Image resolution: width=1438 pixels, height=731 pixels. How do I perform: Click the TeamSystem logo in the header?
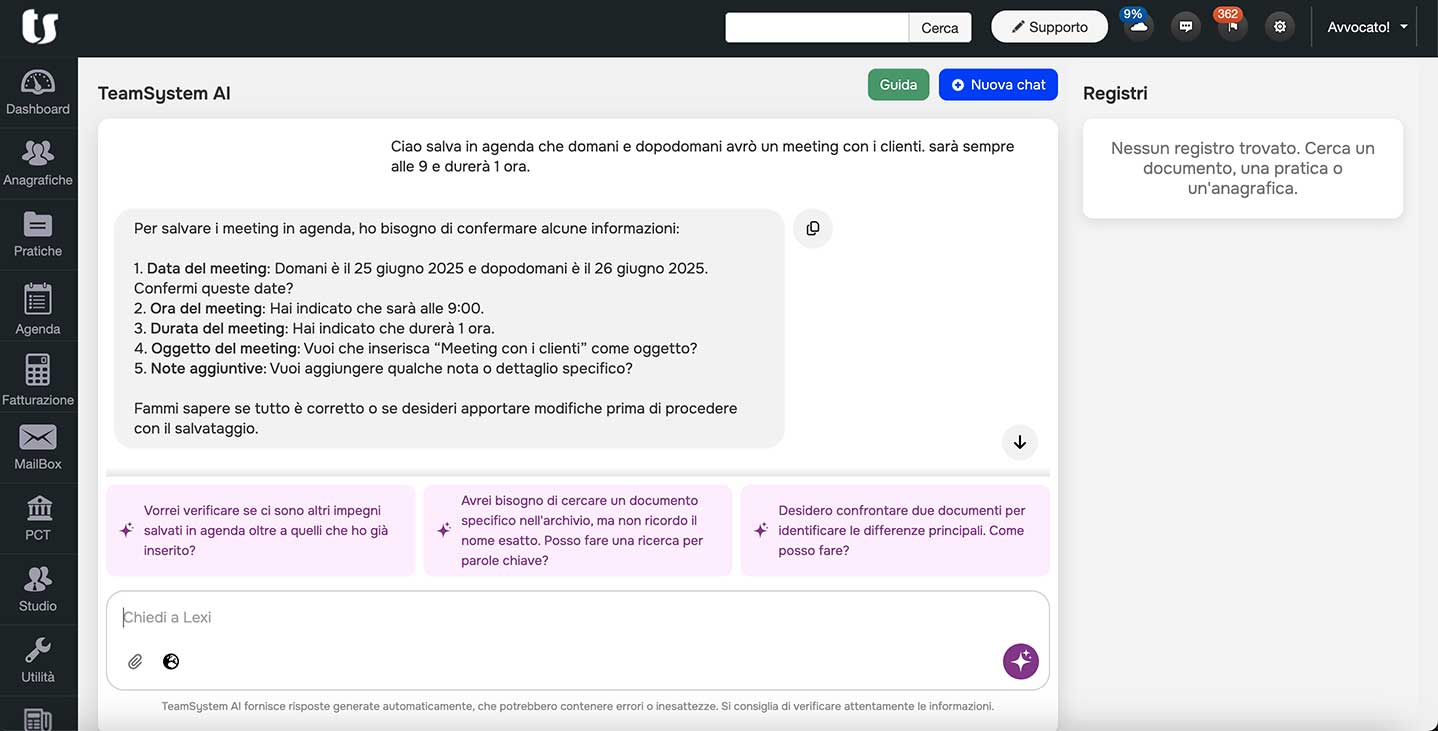(x=39, y=27)
